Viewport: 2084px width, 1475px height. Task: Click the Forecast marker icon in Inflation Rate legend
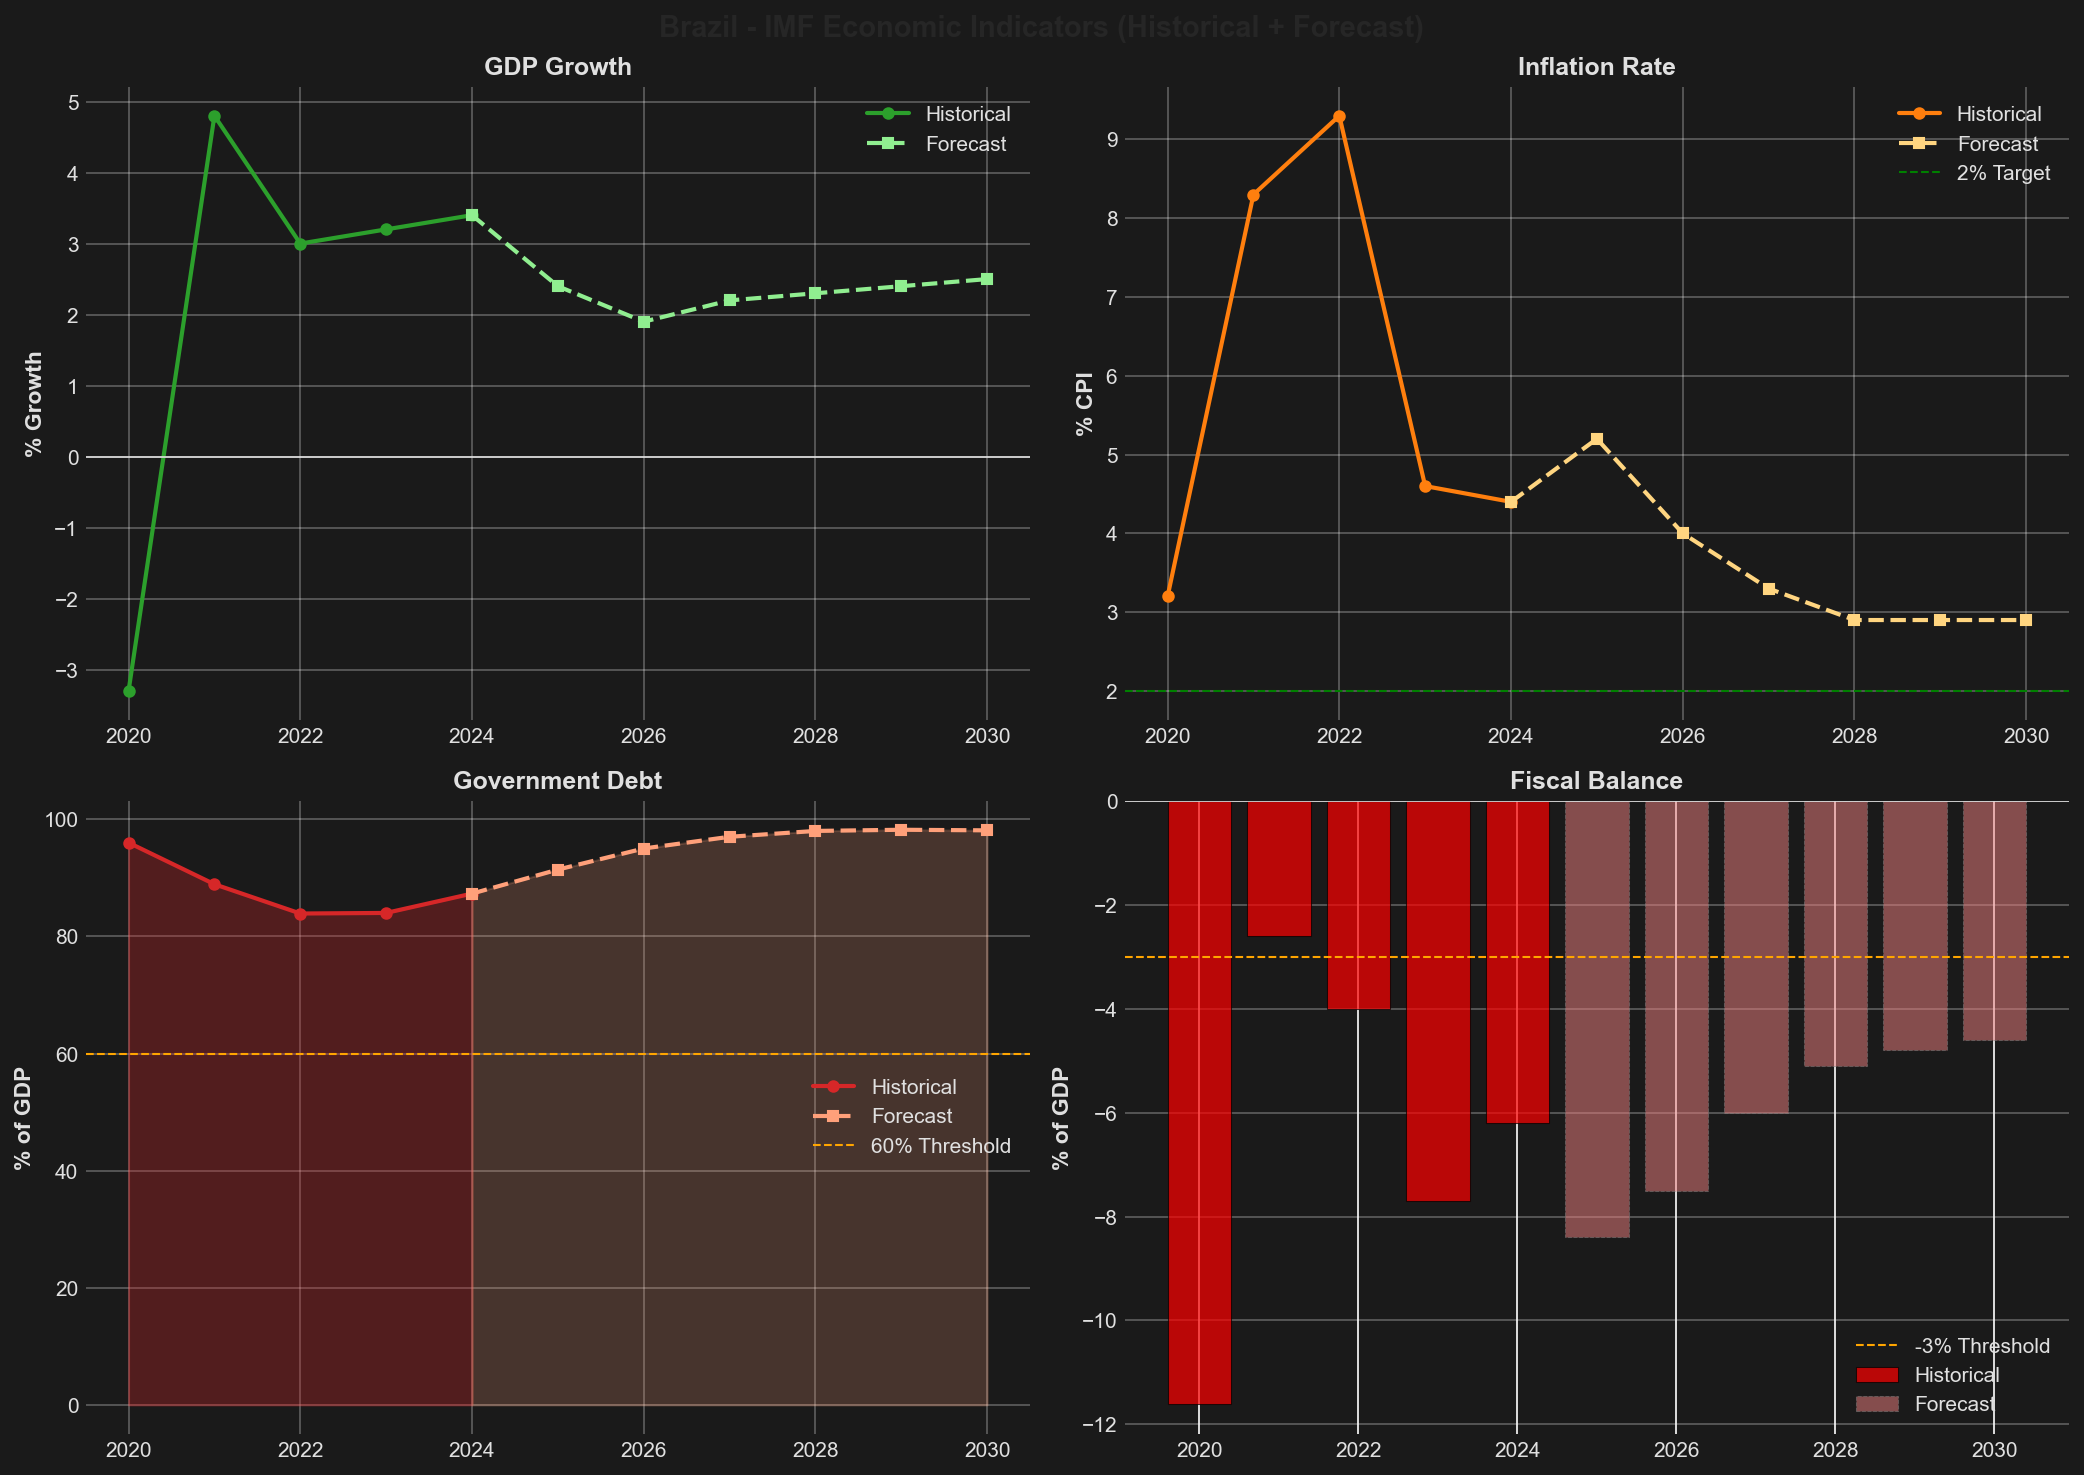pyautogui.click(x=1921, y=143)
